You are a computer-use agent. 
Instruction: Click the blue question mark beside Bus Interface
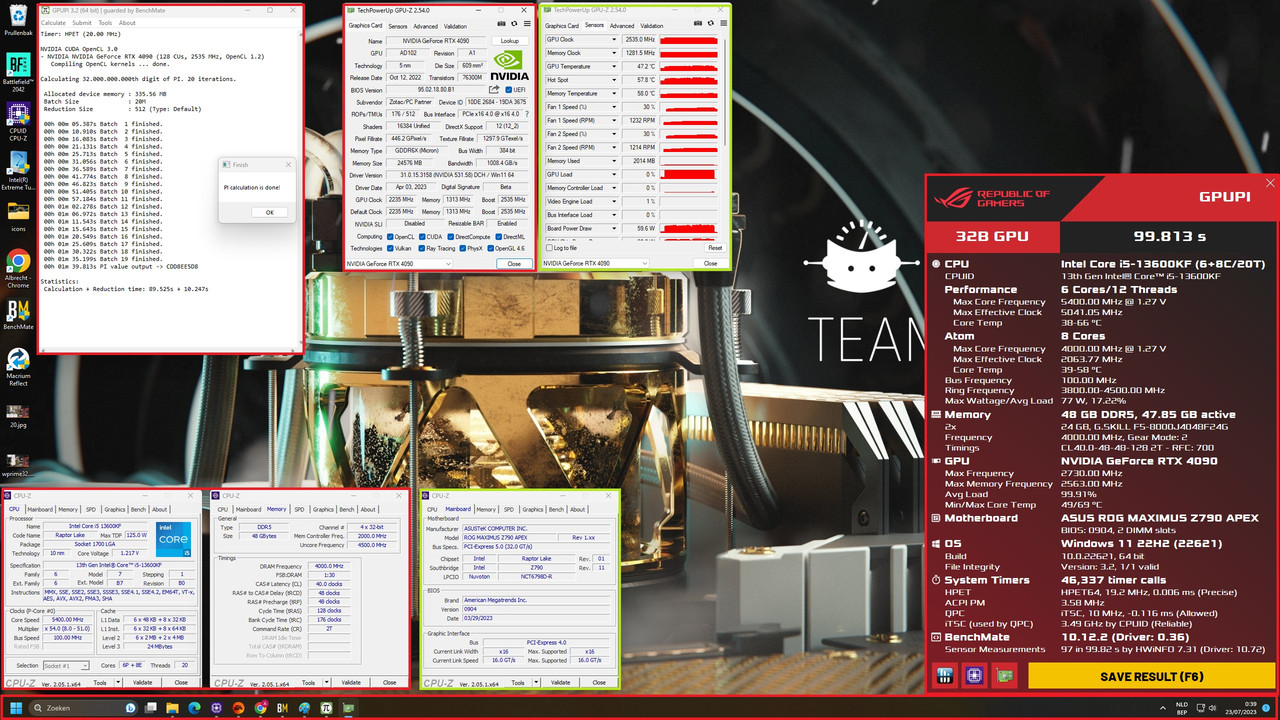(527, 114)
